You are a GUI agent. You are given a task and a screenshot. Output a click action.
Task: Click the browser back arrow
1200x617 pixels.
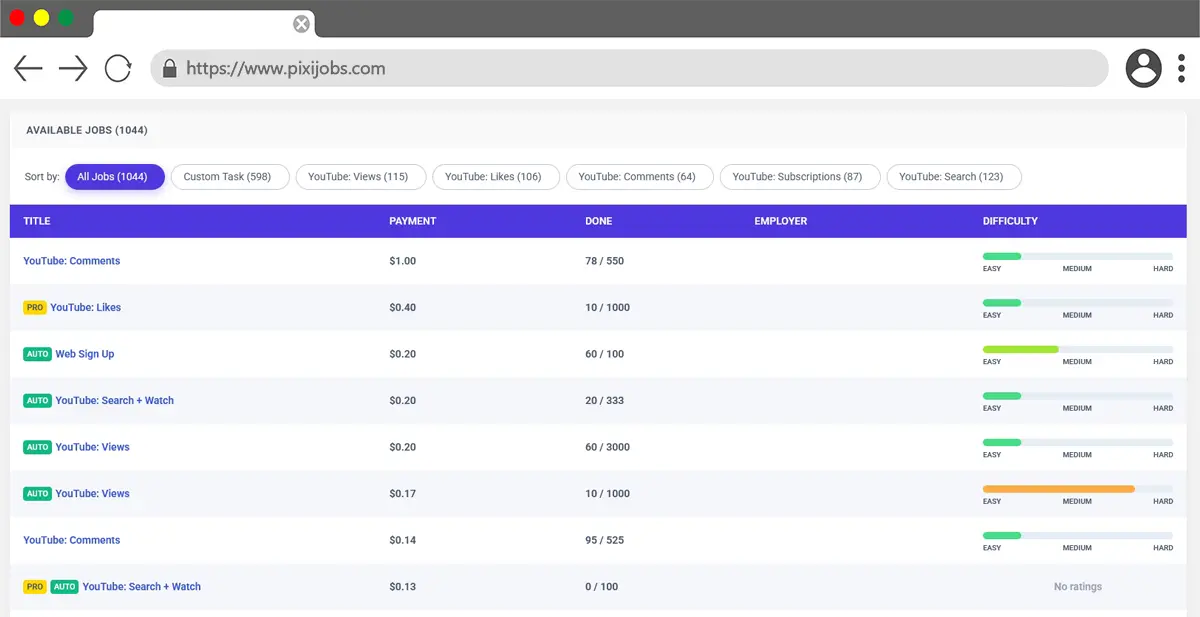pyautogui.click(x=28, y=68)
